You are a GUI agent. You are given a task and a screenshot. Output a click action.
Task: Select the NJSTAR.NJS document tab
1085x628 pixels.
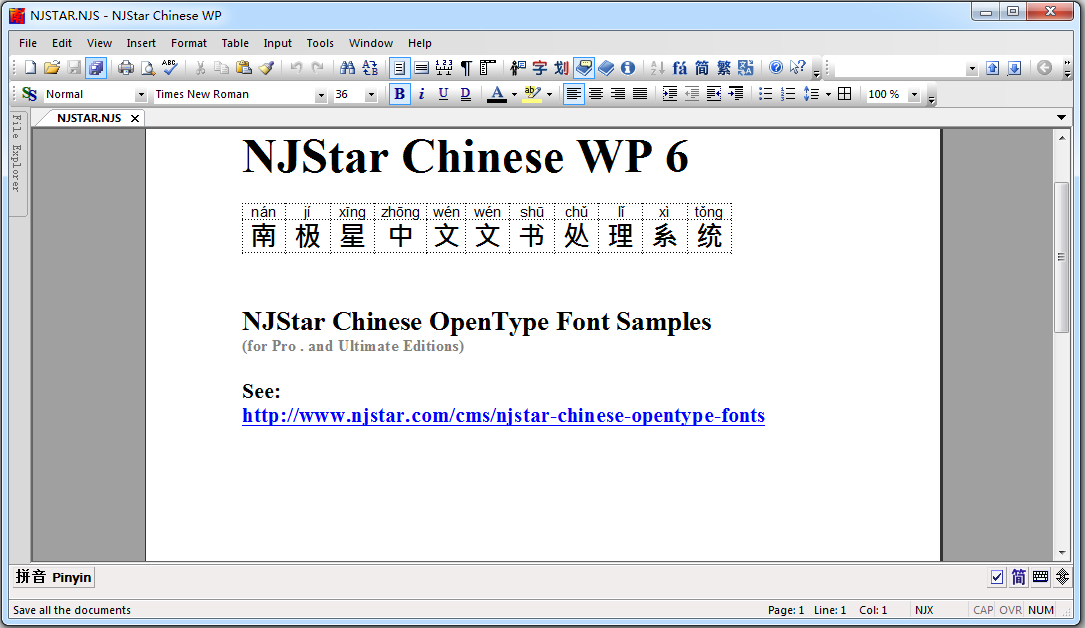pyautogui.click(x=89, y=118)
